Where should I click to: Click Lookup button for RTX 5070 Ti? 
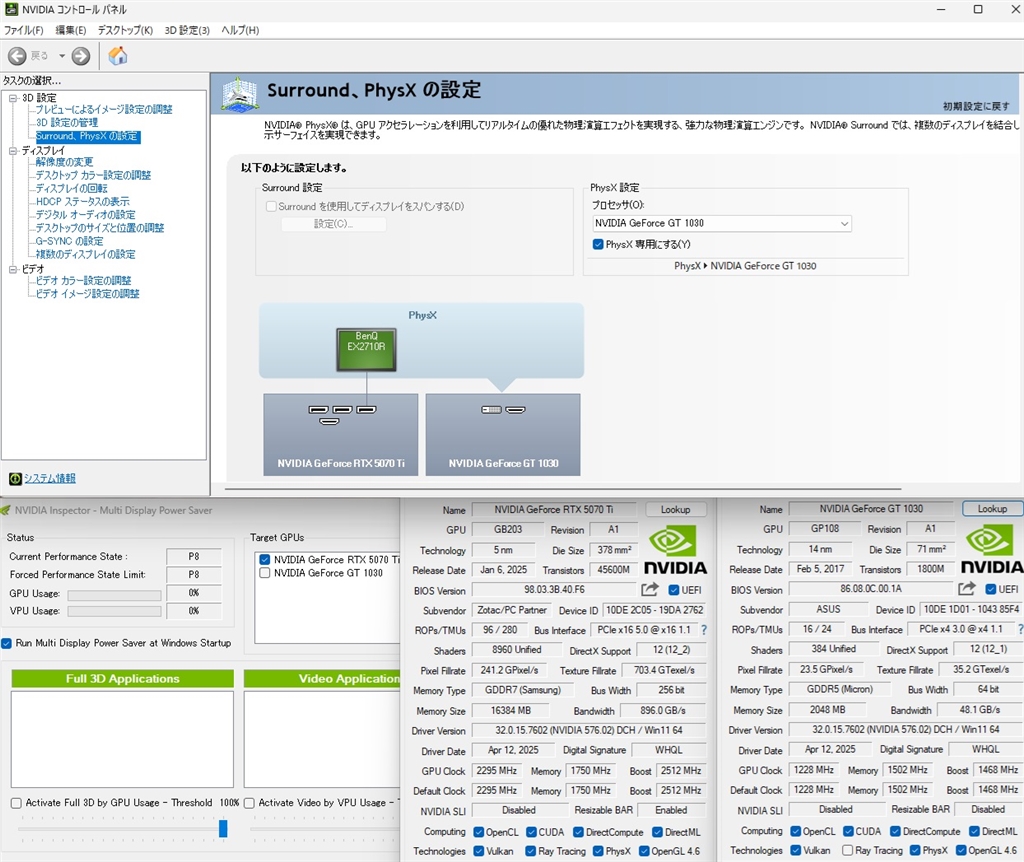[x=675, y=509]
